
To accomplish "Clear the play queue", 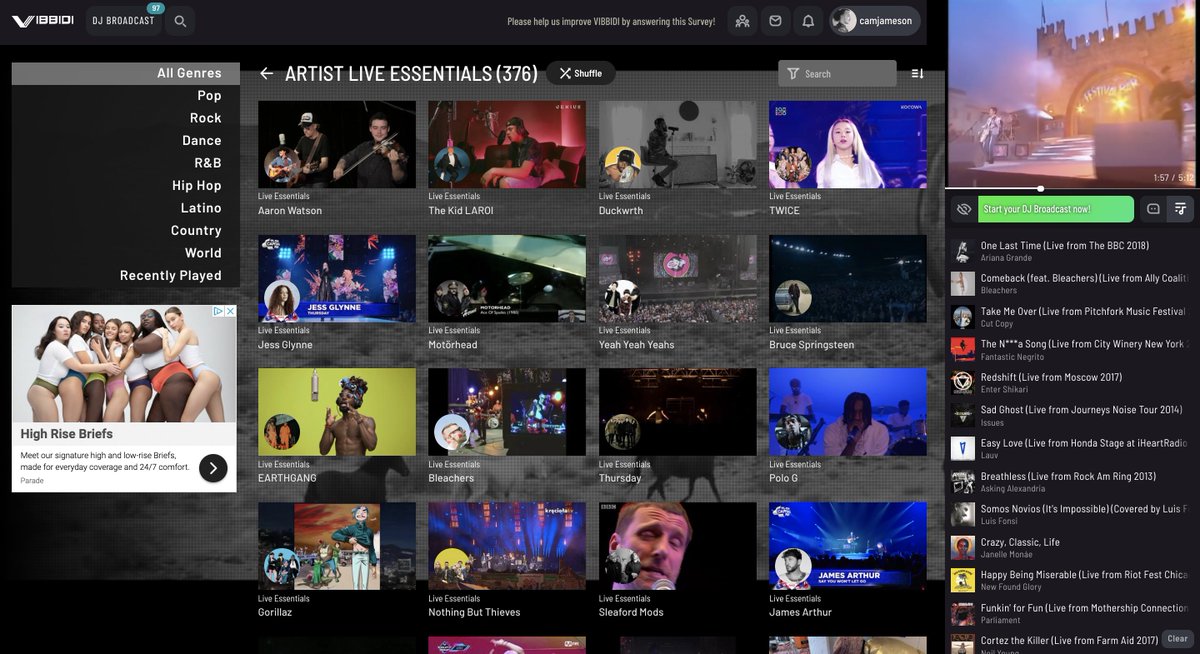I will pyautogui.click(x=1178, y=639).
